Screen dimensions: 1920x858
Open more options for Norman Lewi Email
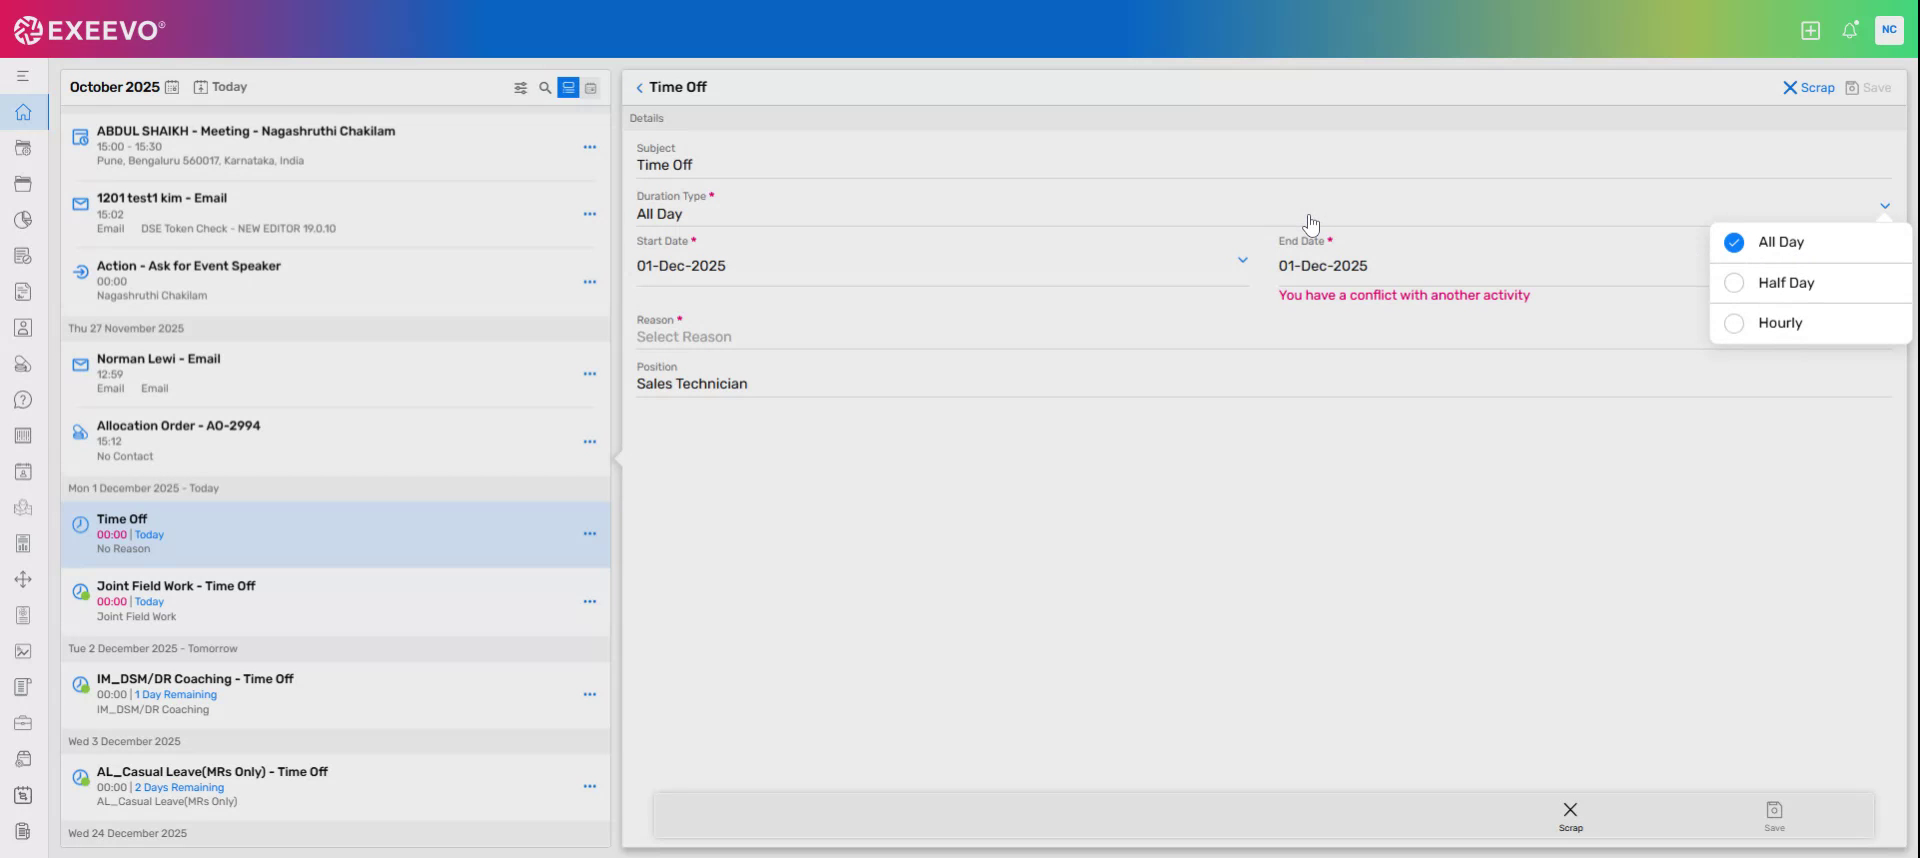[590, 374]
